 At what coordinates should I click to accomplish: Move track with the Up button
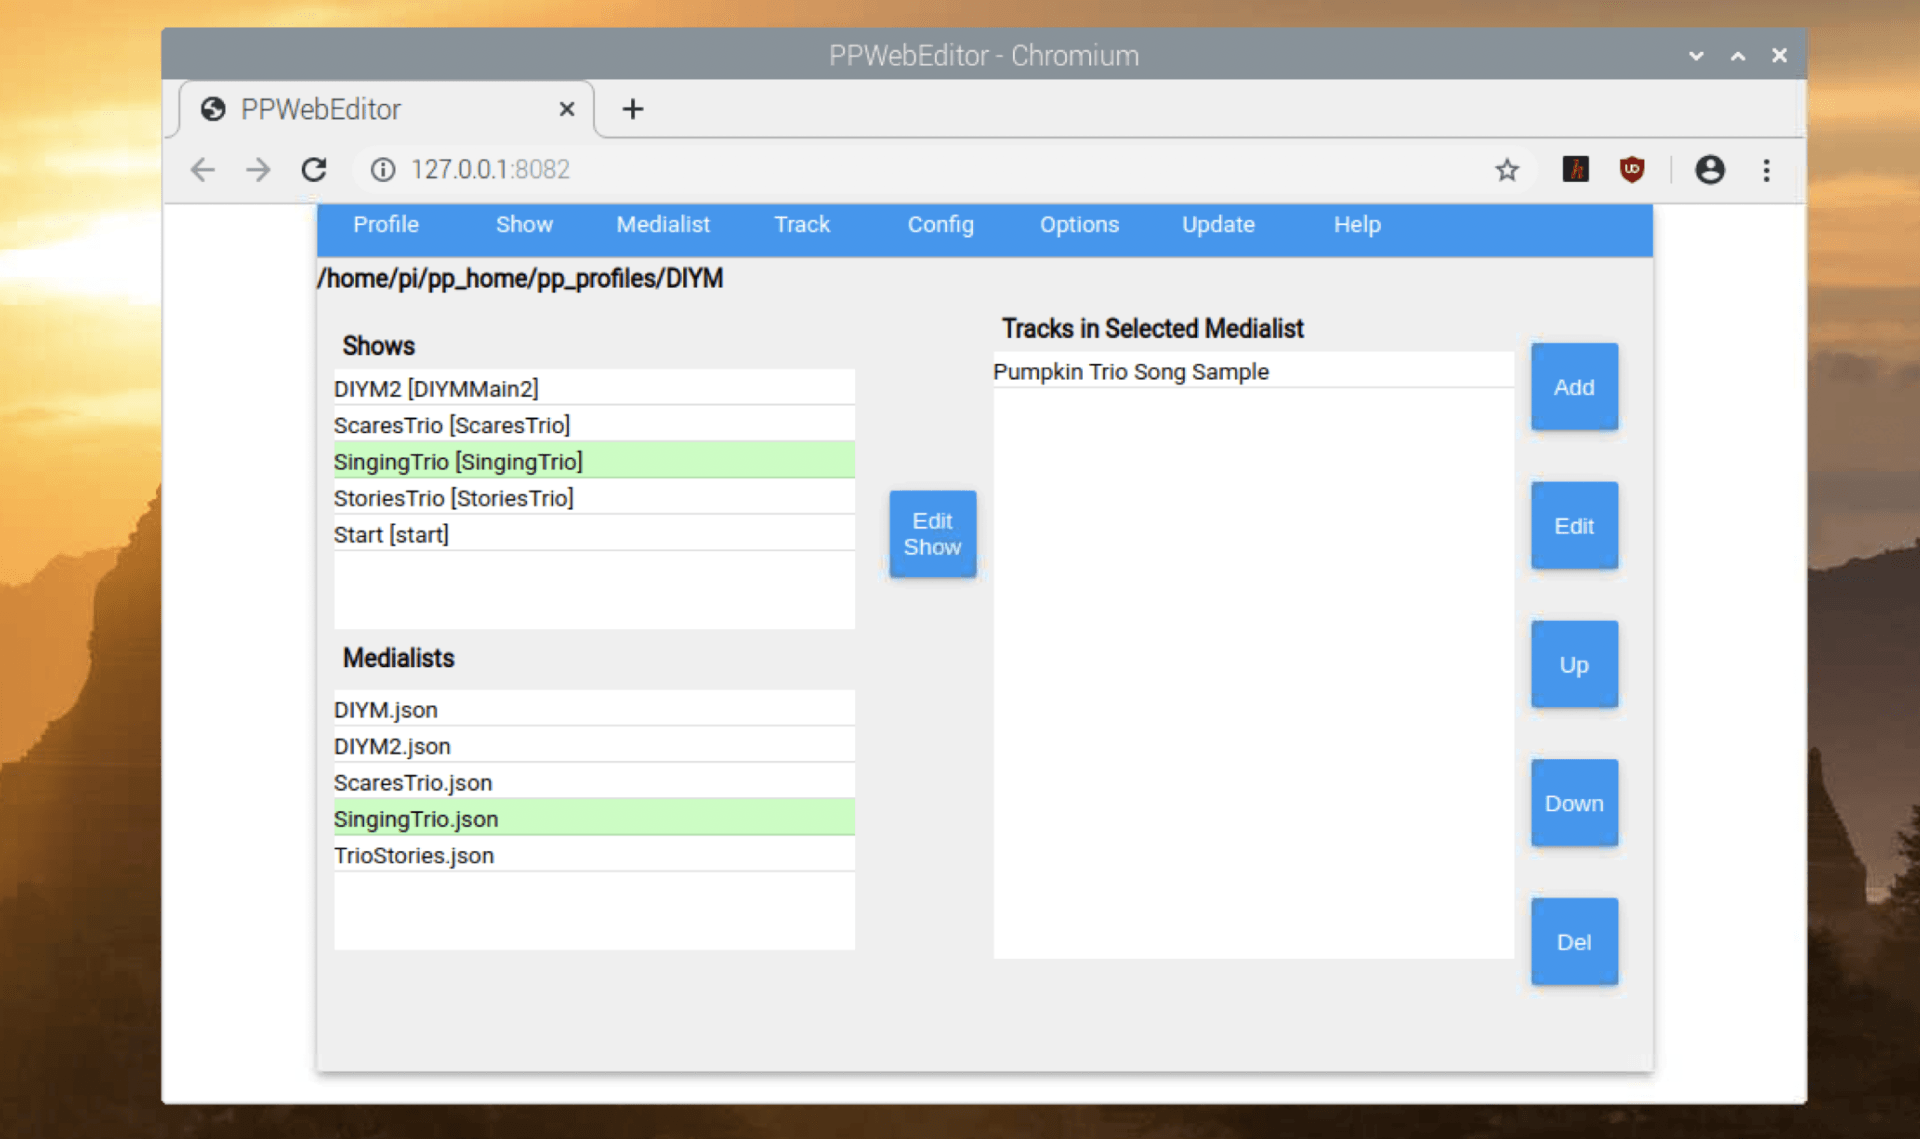pyautogui.click(x=1574, y=665)
